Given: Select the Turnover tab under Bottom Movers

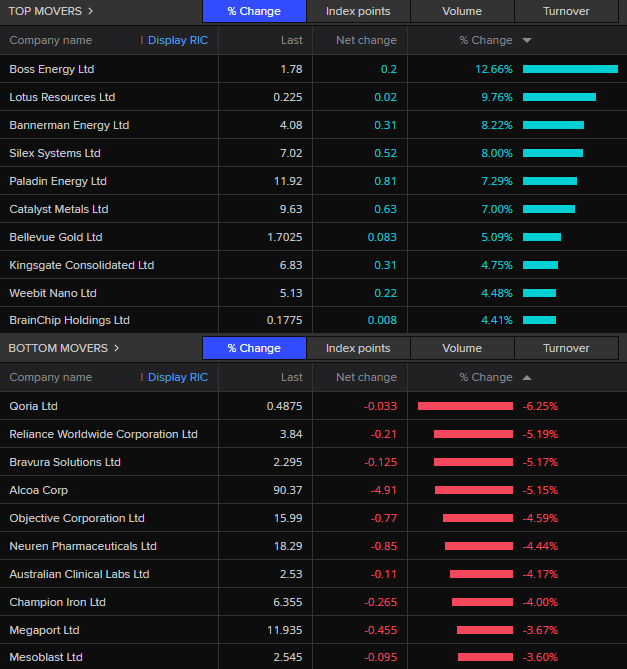Looking at the screenshot, I should [566, 348].
